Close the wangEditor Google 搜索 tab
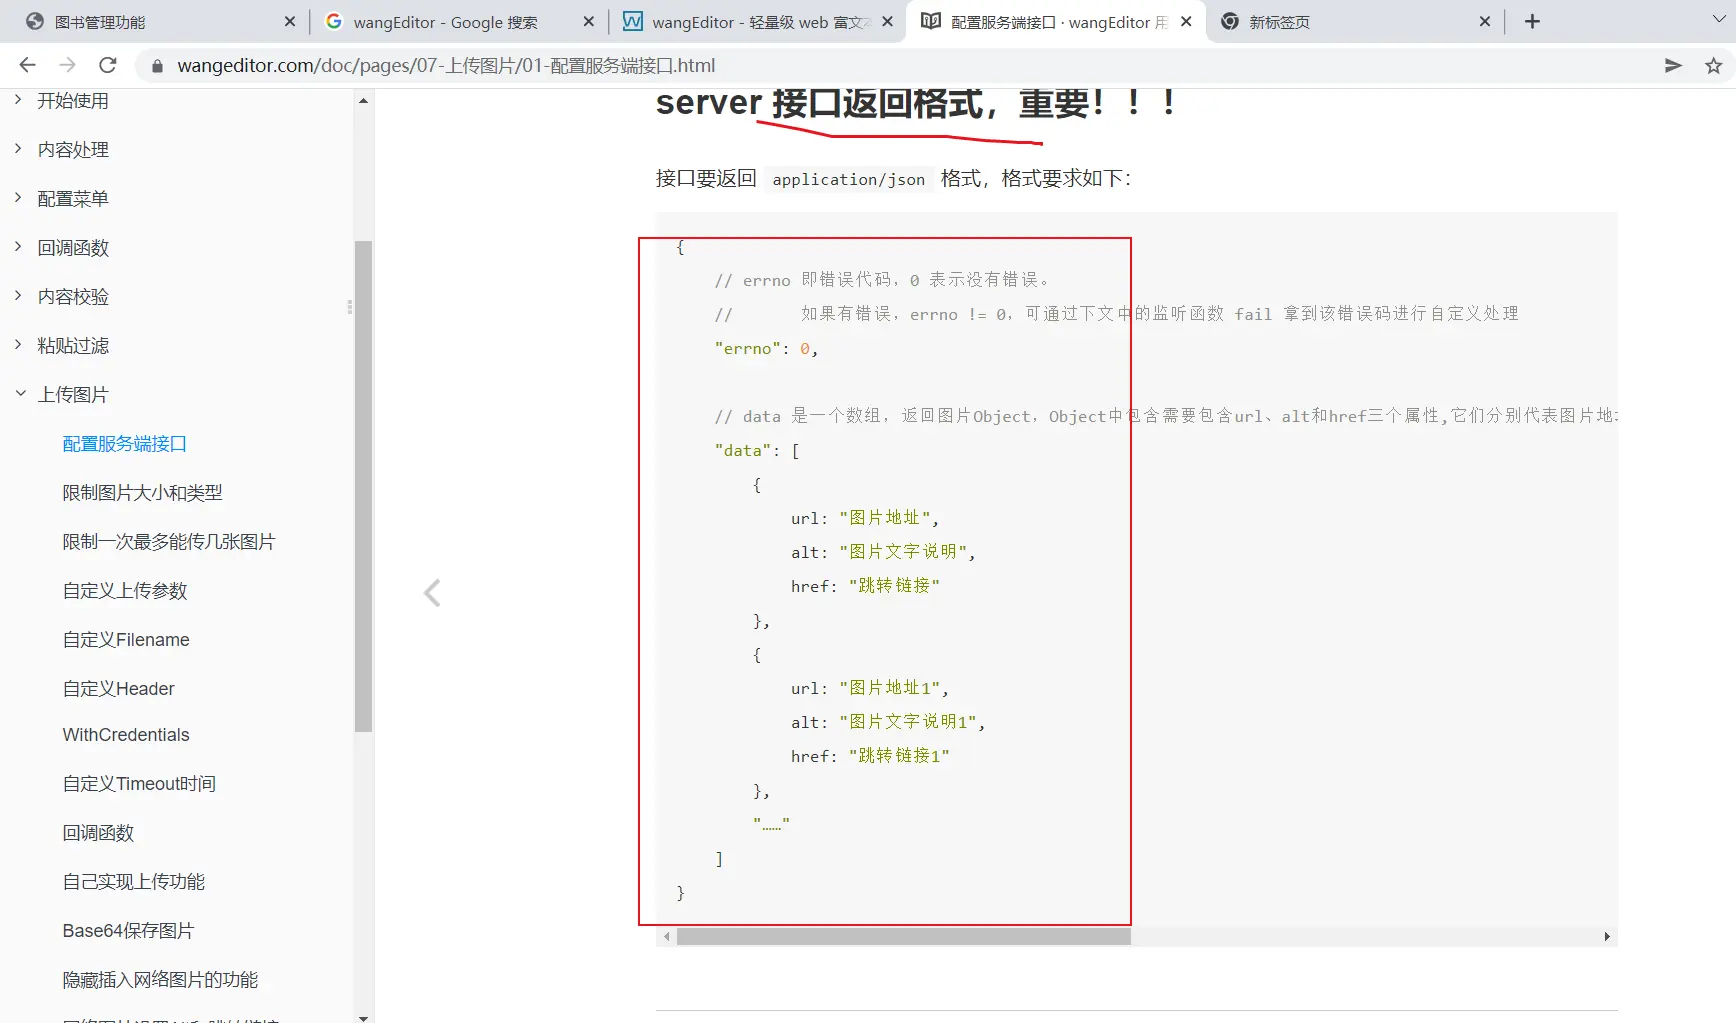This screenshot has height=1023, width=1736. pyautogui.click(x=589, y=21)
